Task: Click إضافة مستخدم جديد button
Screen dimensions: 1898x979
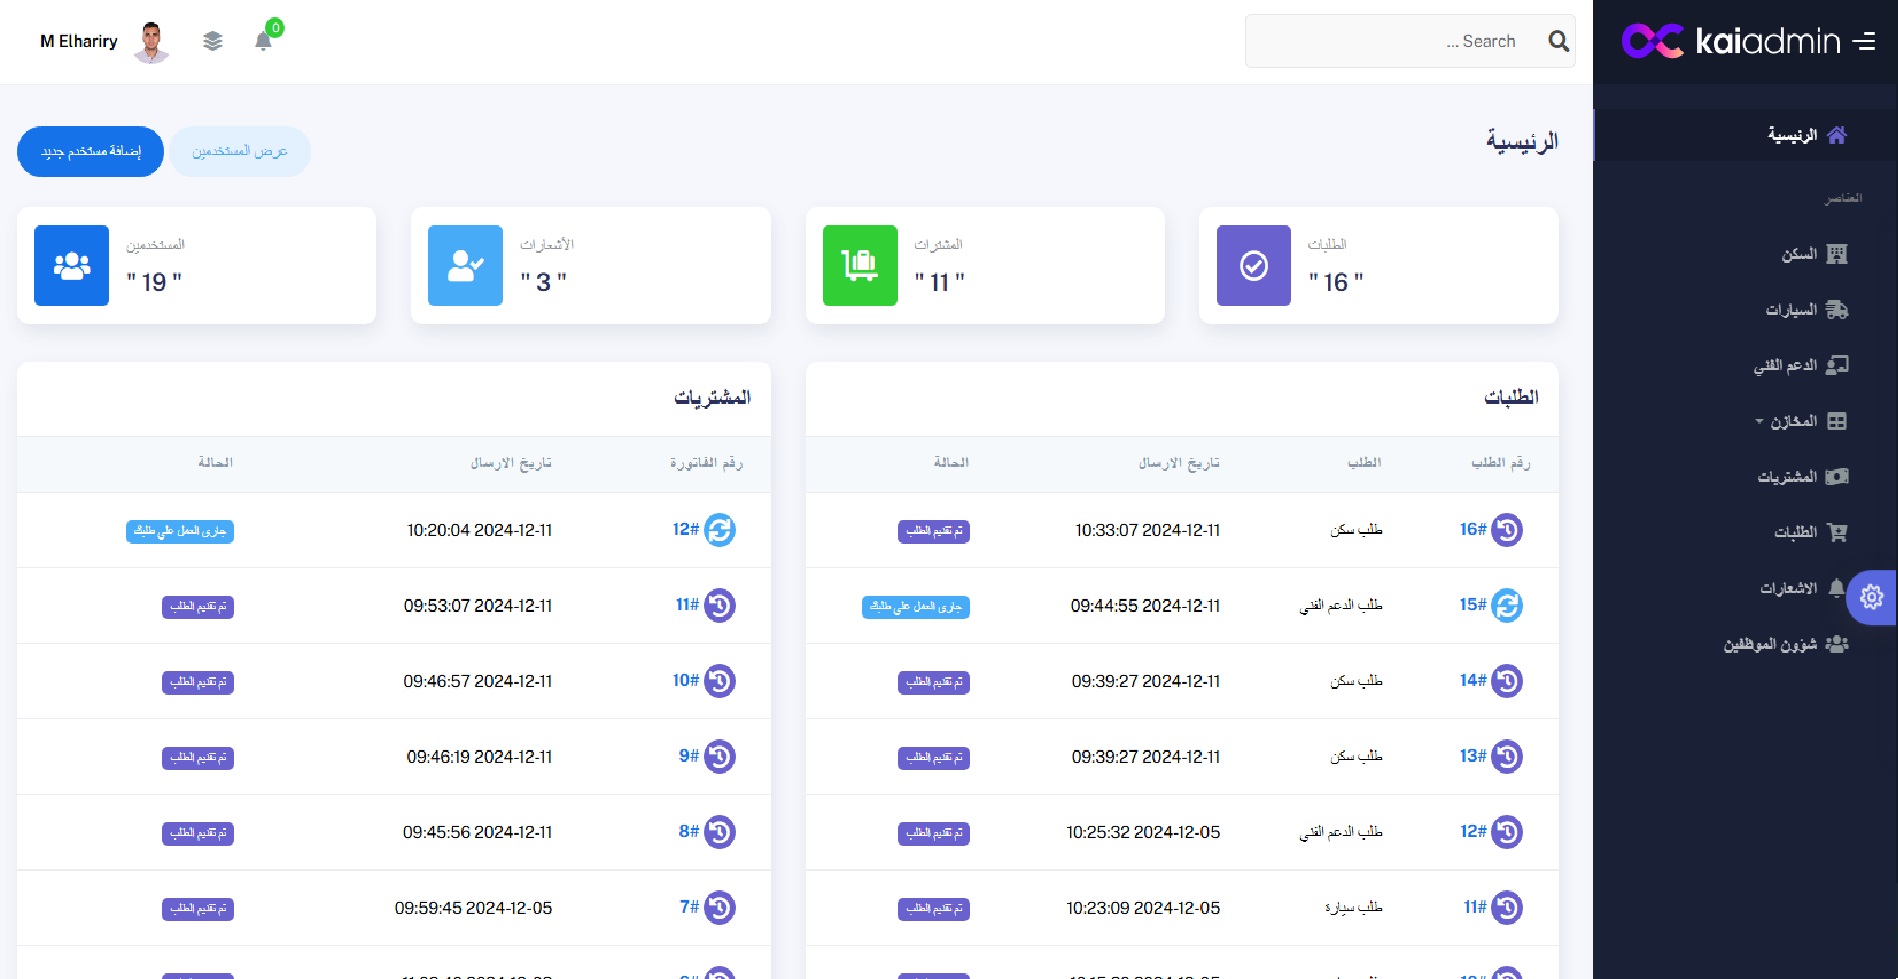Action: pyautogui.click(x=90, y=151)
